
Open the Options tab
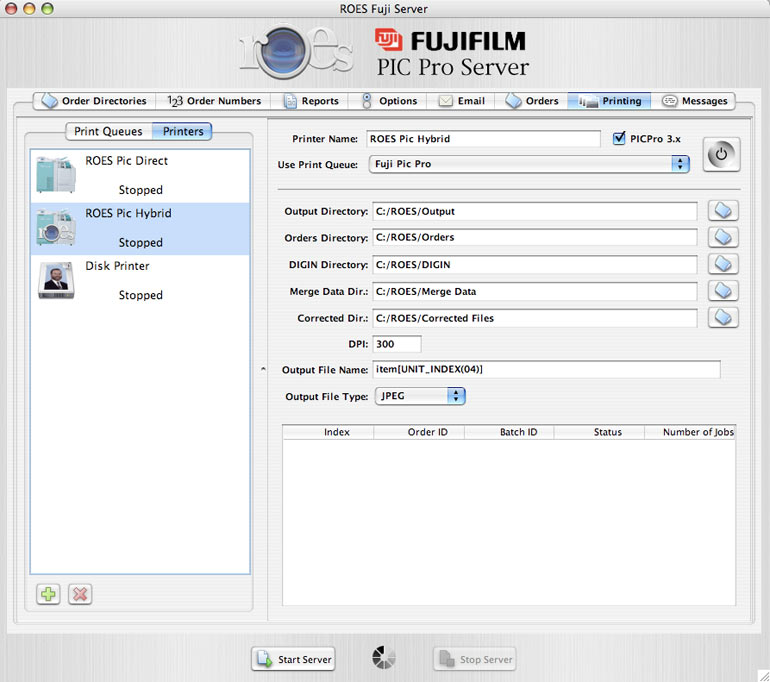pyautogui.click(x=388, y=101)
